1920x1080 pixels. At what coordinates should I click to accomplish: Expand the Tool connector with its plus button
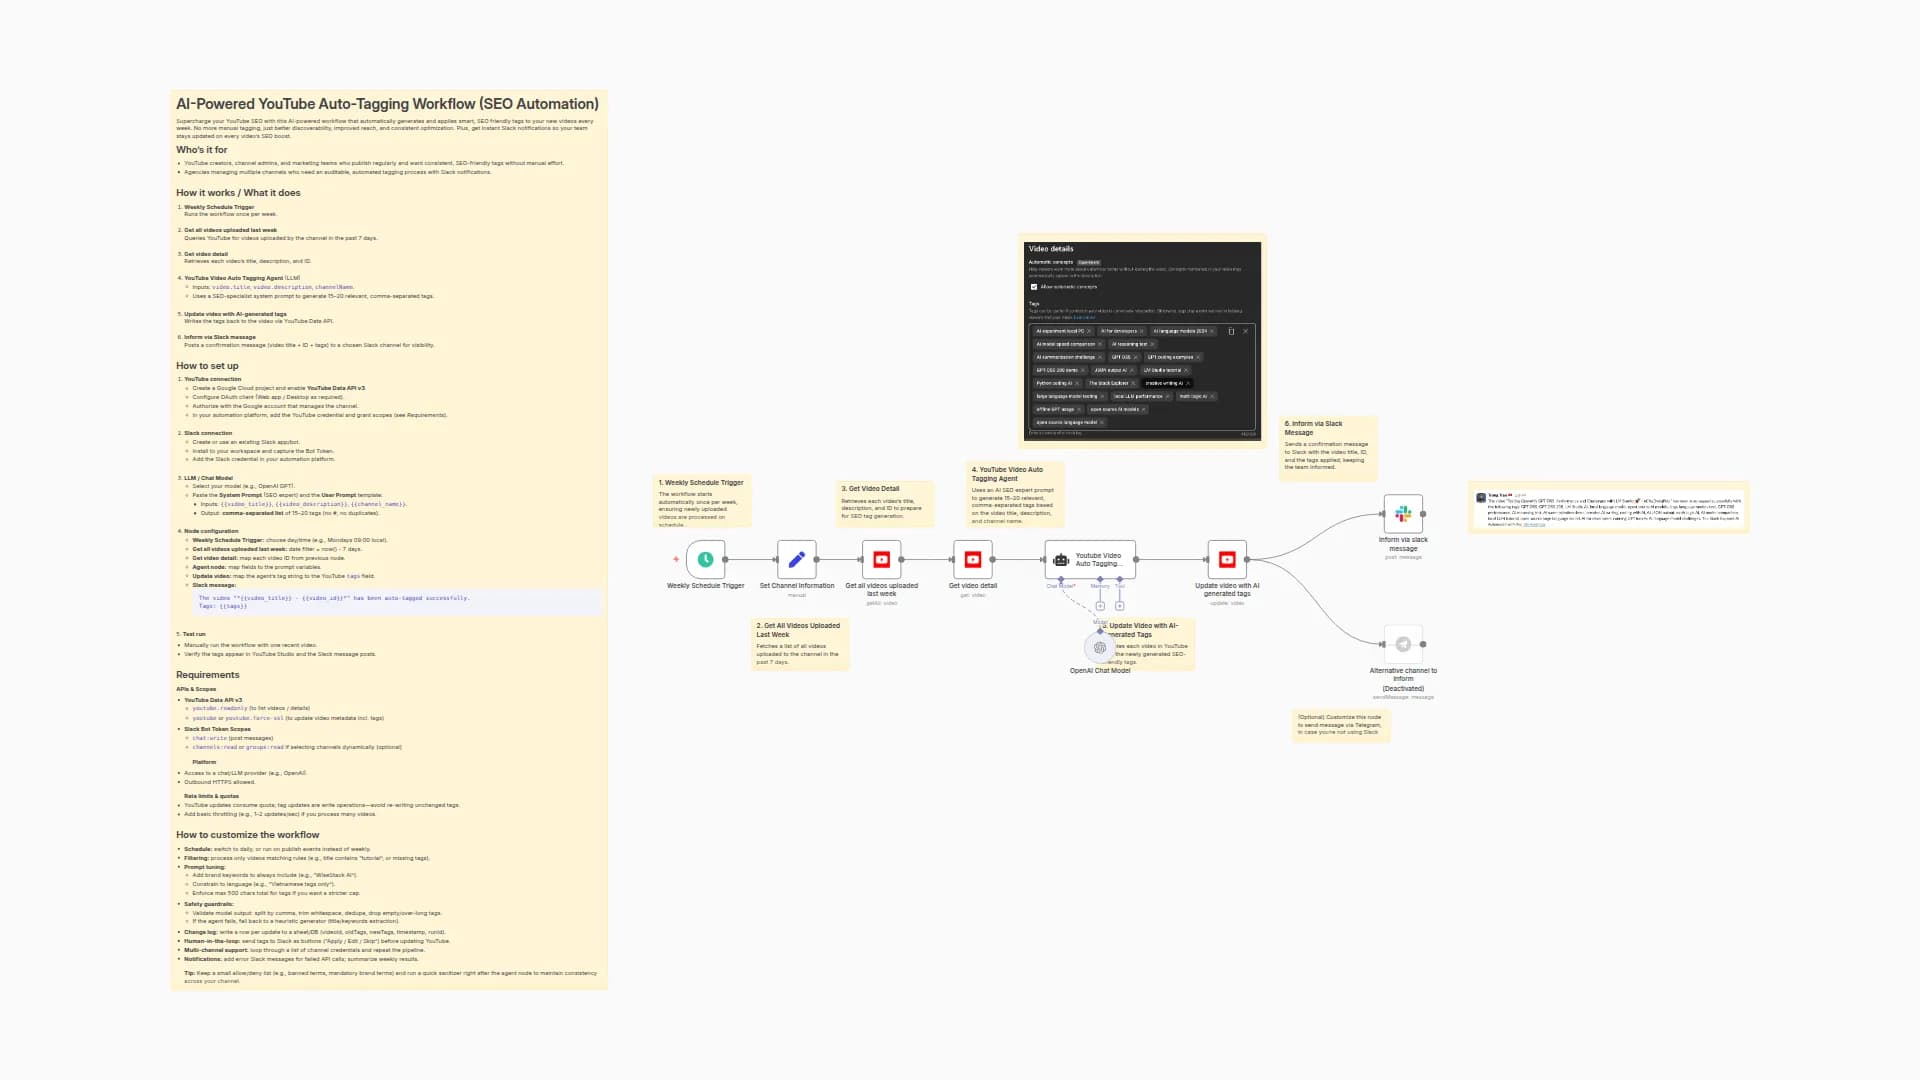click(x=1119, y=605)
